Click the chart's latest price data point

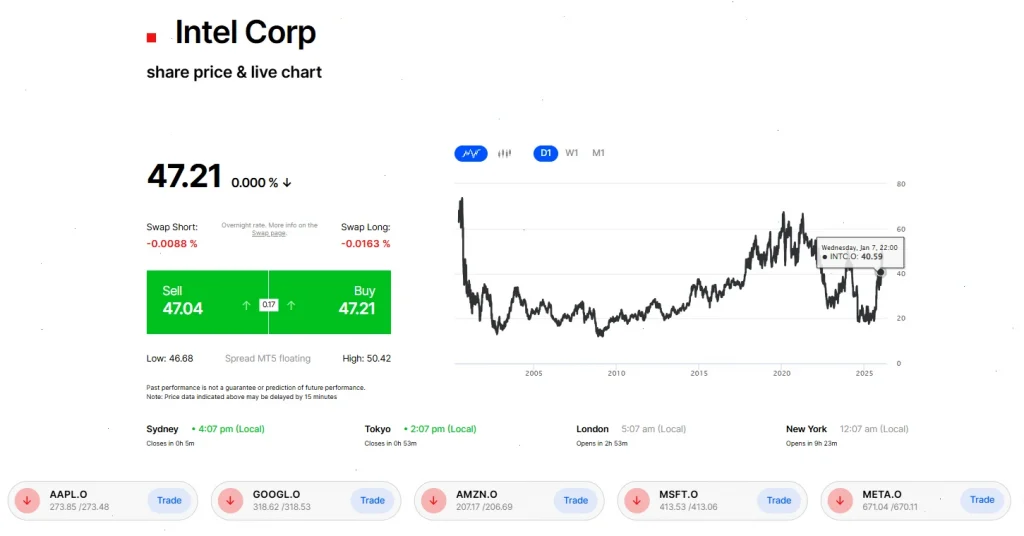pyautogui.click(x=881, y=272)
